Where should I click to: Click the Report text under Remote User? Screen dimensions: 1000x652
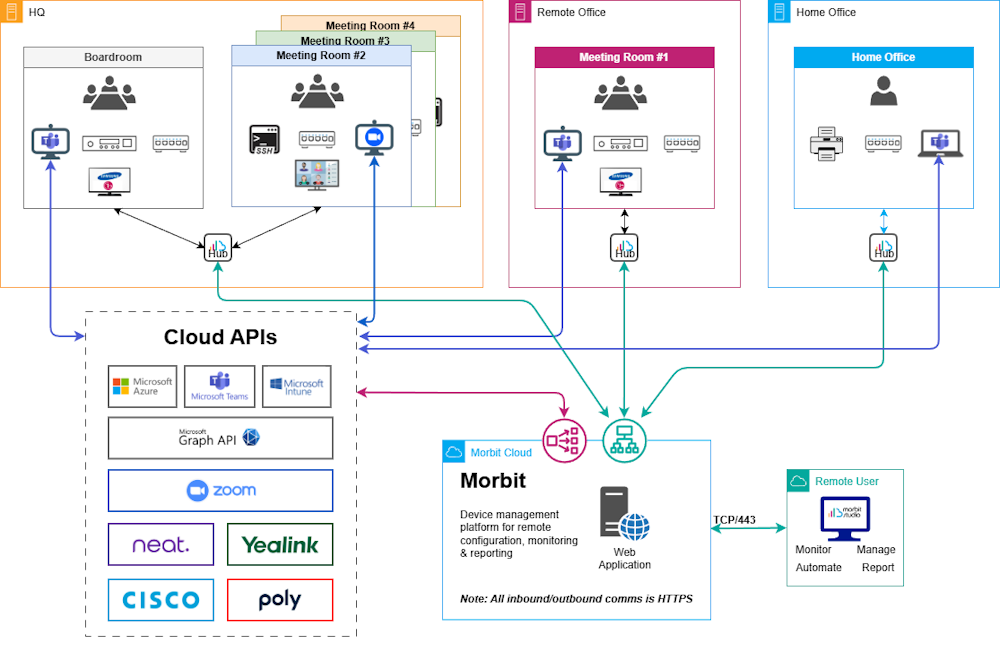[x=878, y=567]
